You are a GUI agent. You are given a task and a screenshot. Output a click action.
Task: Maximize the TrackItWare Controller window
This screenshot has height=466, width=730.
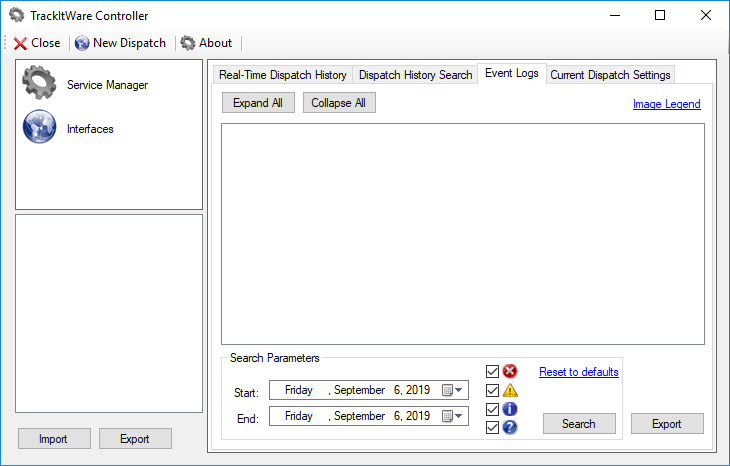click(660, 15)
